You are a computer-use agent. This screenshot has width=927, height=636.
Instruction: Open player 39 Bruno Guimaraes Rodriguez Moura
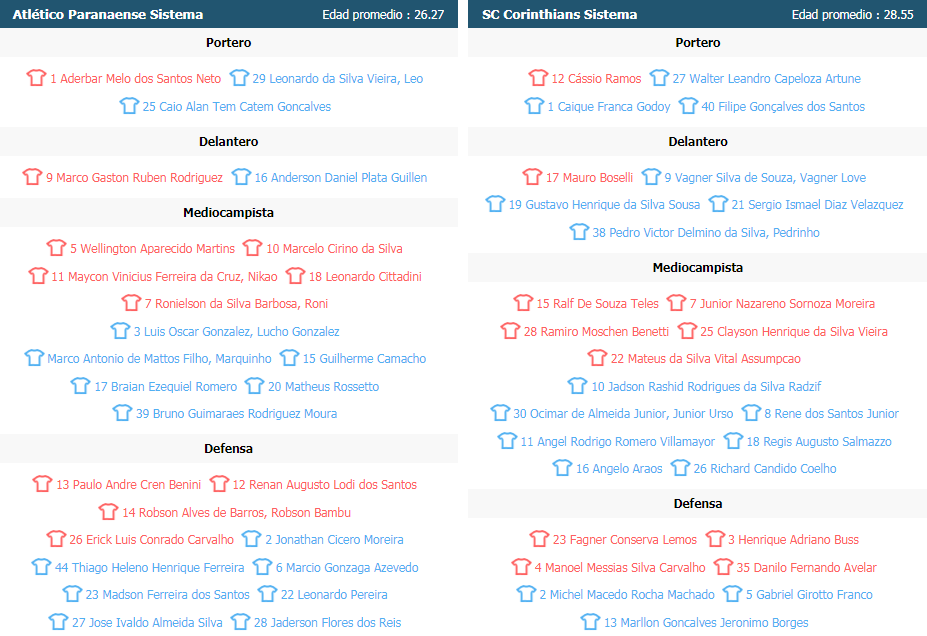pyautogui.click(x=236, y=414)
